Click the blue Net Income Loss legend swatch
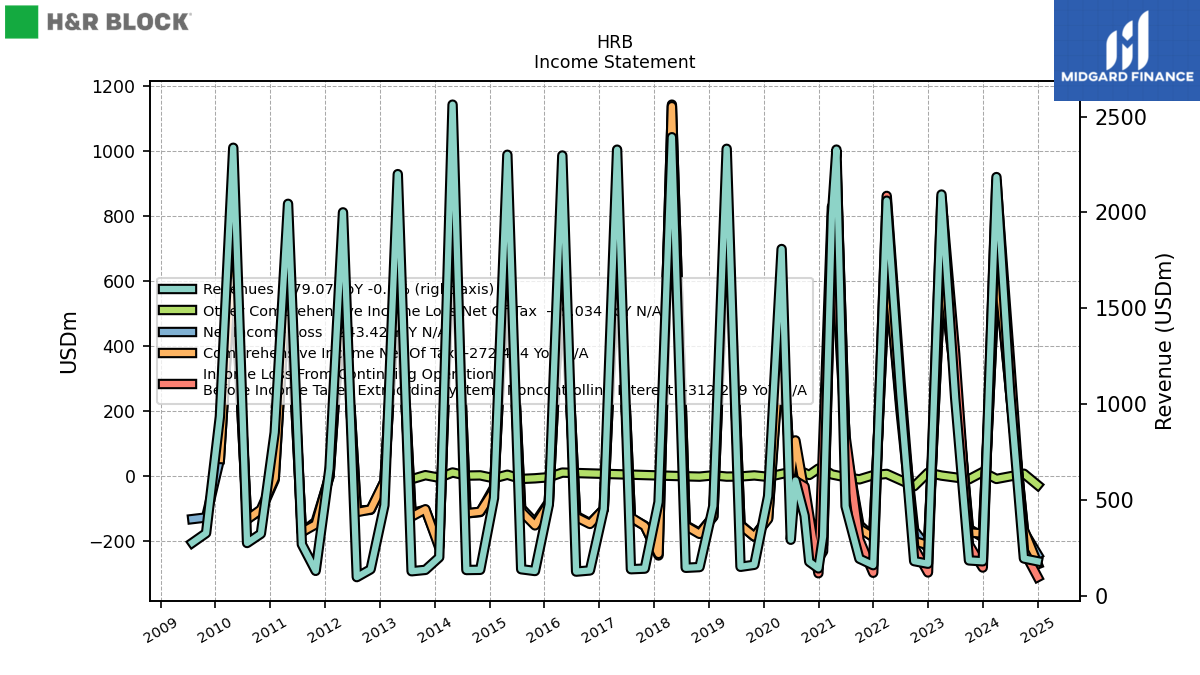Screen dimensions: 1200x675 [177, 332]
